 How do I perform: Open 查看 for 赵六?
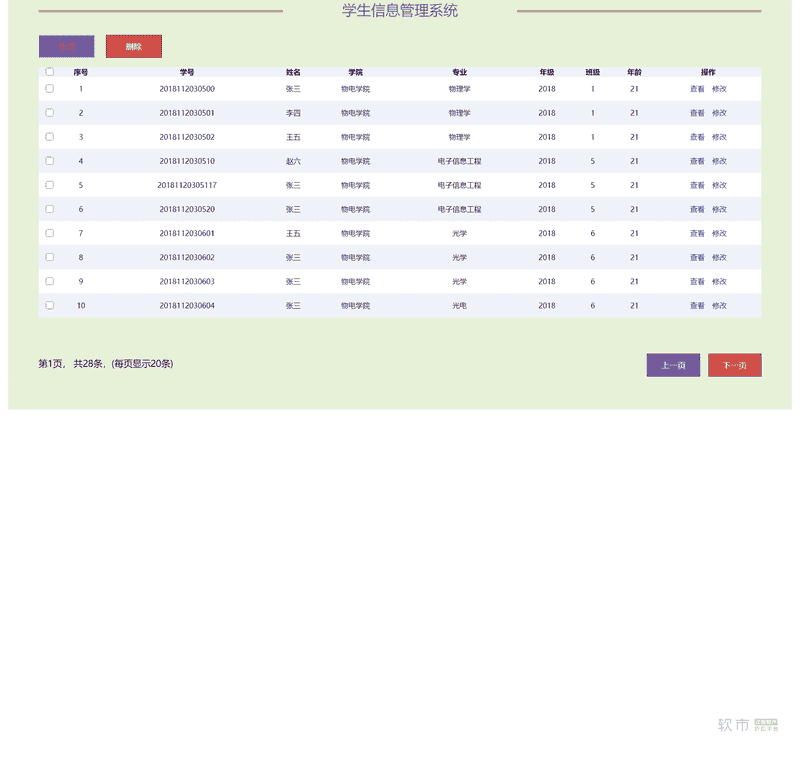pyautogui.click(x=697, y=161)
